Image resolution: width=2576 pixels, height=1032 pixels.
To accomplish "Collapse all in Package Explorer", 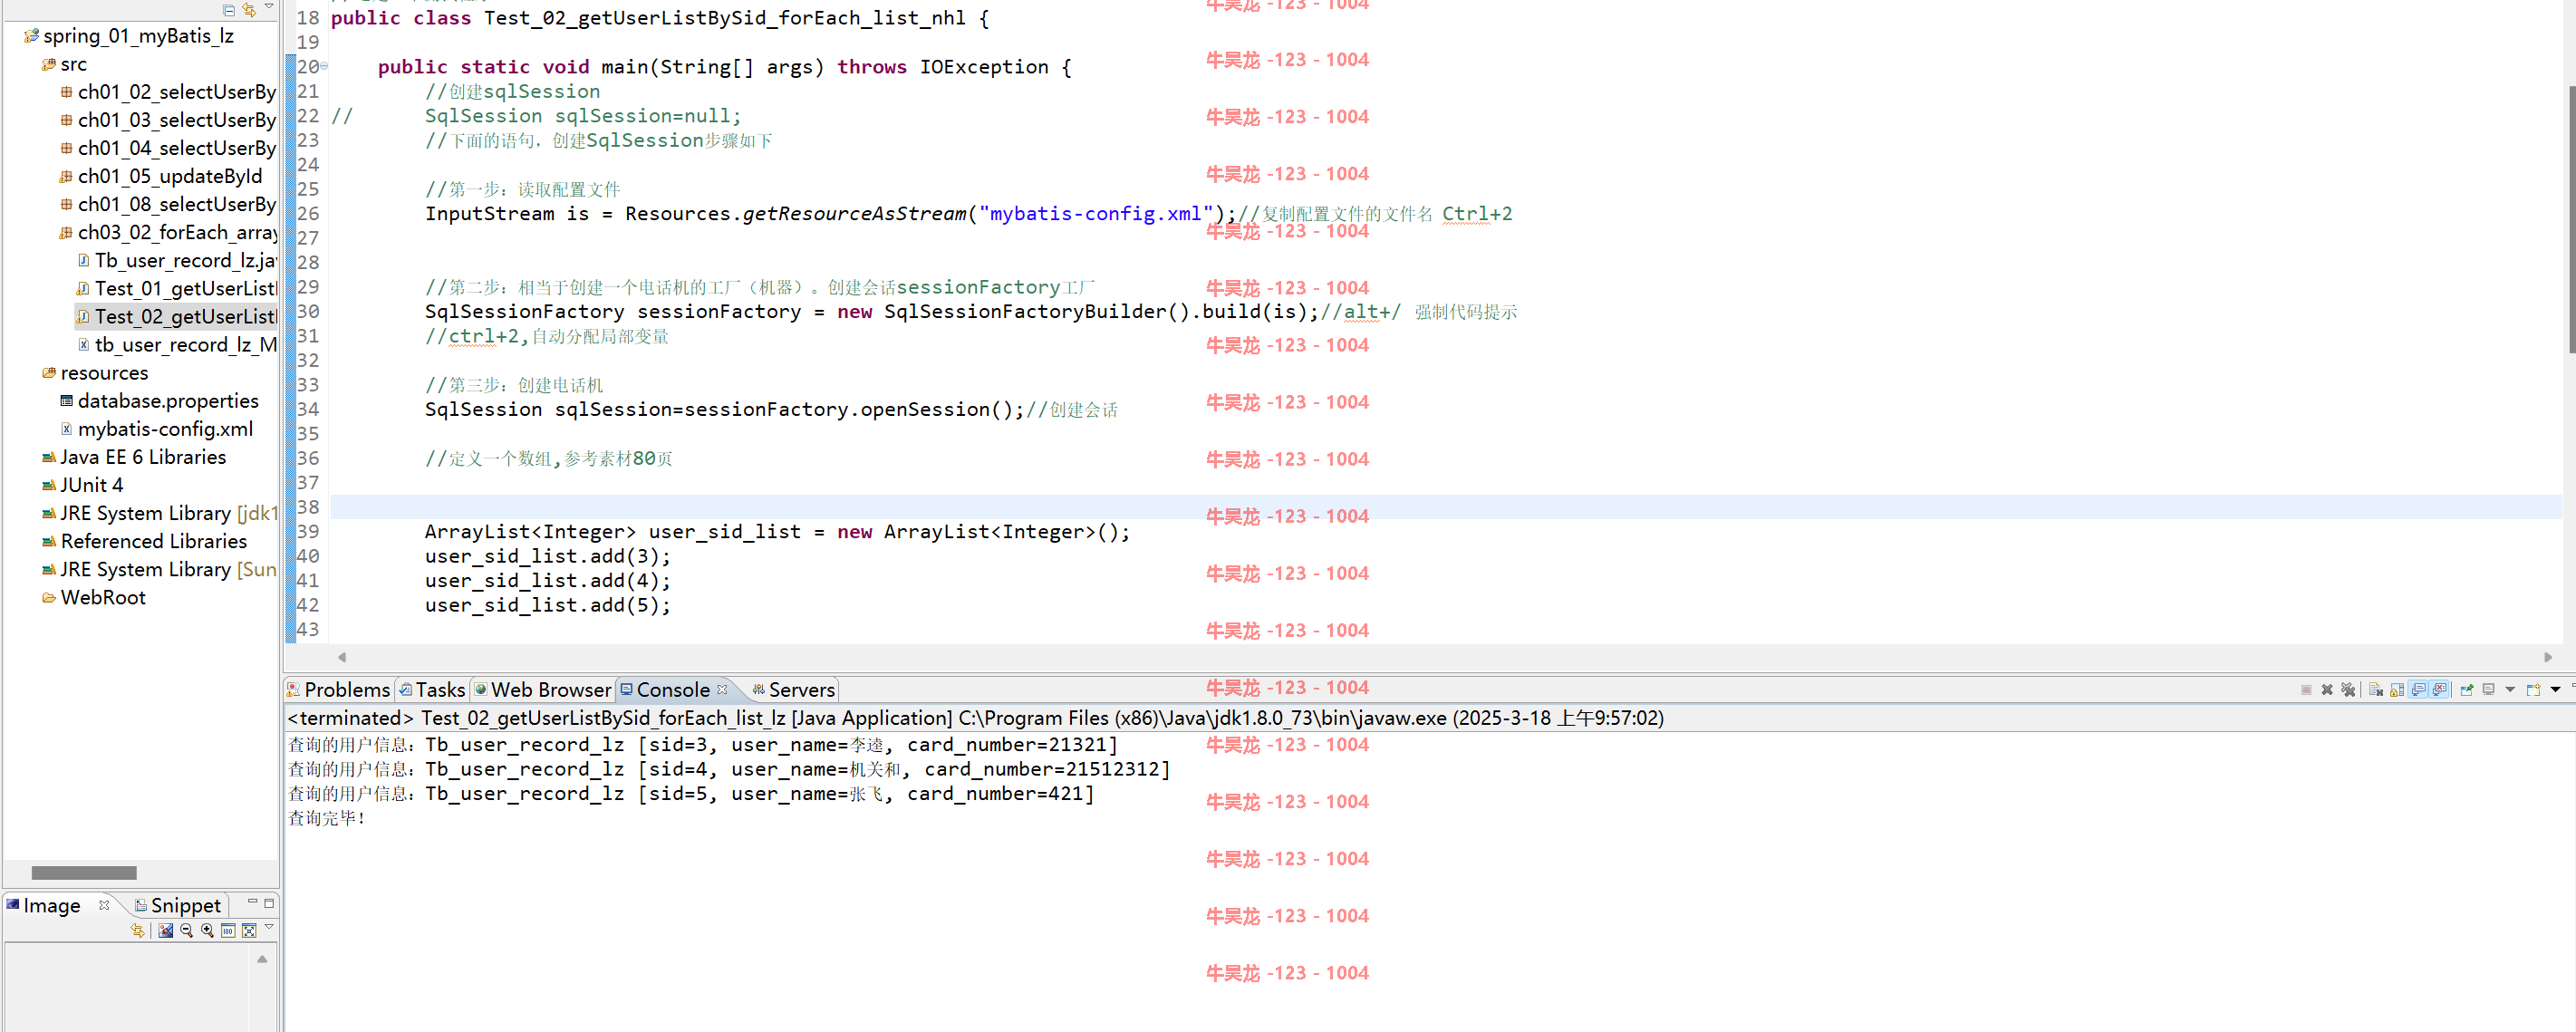I will click(x=229, y=9).
